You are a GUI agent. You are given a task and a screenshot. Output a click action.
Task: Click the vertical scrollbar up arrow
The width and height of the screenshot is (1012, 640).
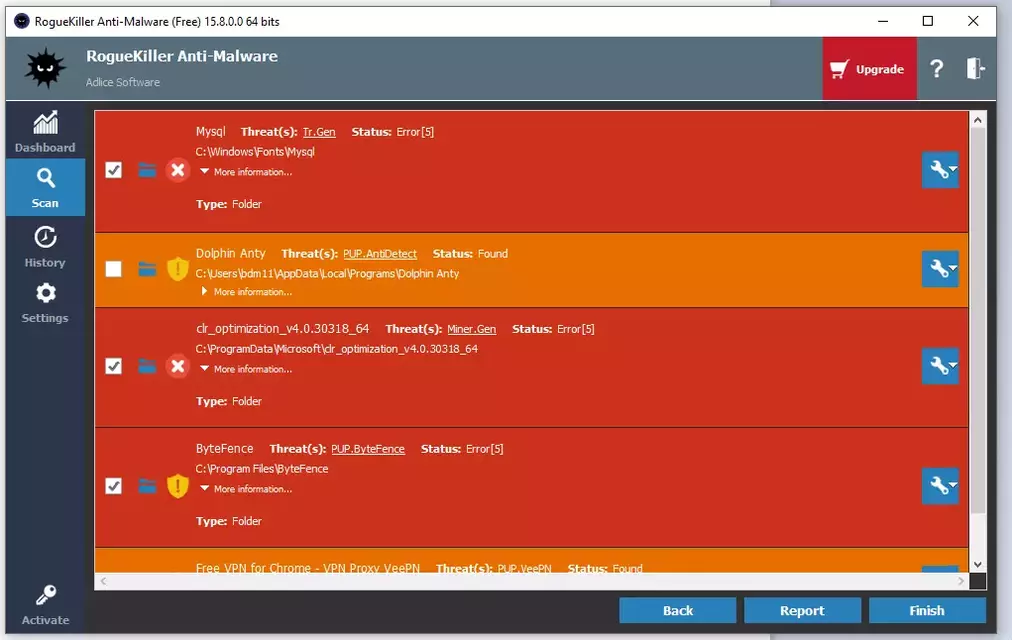978,120
